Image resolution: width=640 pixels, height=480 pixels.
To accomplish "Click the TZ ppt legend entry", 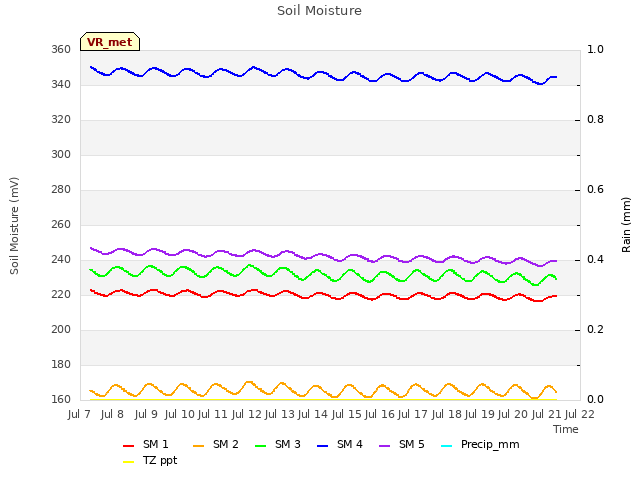I will point(150,460).
